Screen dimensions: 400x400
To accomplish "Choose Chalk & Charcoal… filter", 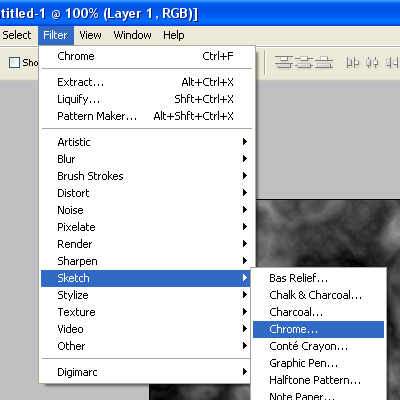I will pos(318,295).
